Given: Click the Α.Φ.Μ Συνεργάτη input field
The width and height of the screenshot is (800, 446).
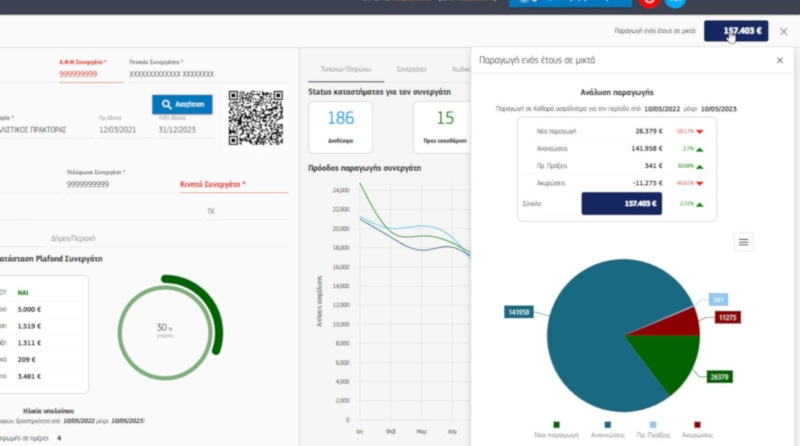Looking at the screenshot, I should point(90,74).
